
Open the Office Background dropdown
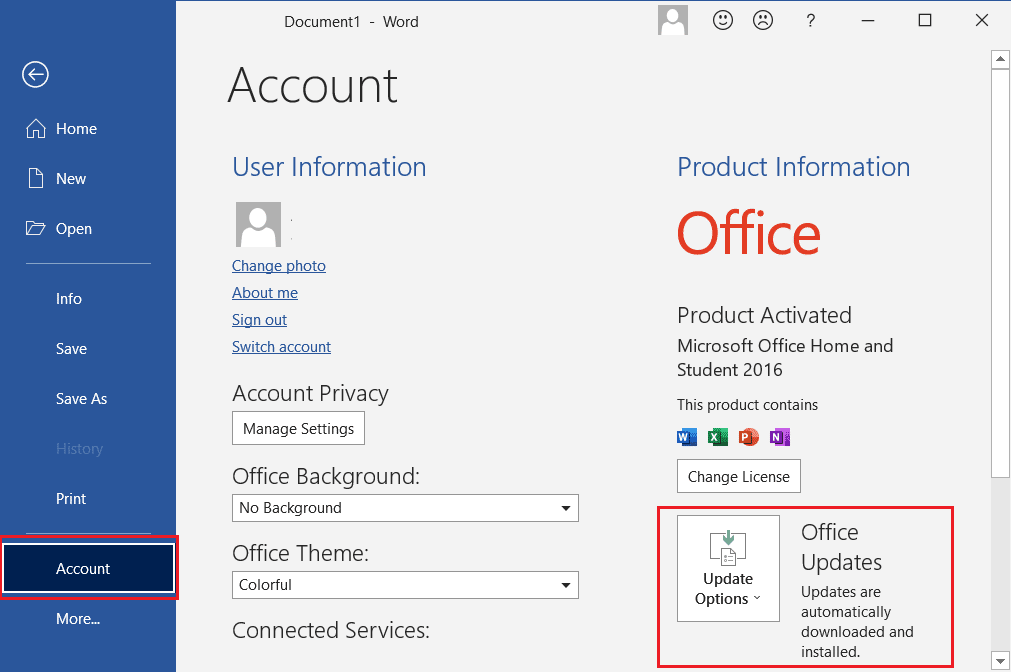click(x=567, y=508)
